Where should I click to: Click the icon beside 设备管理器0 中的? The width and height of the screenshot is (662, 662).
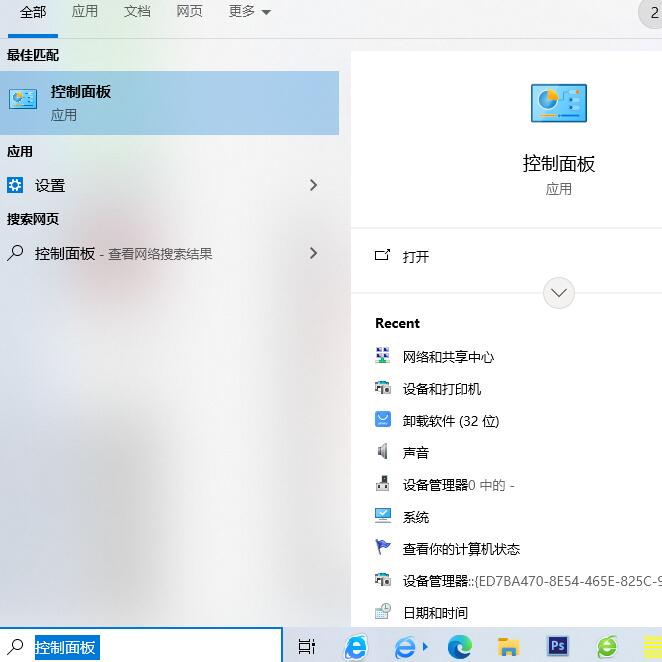point(383,483)
